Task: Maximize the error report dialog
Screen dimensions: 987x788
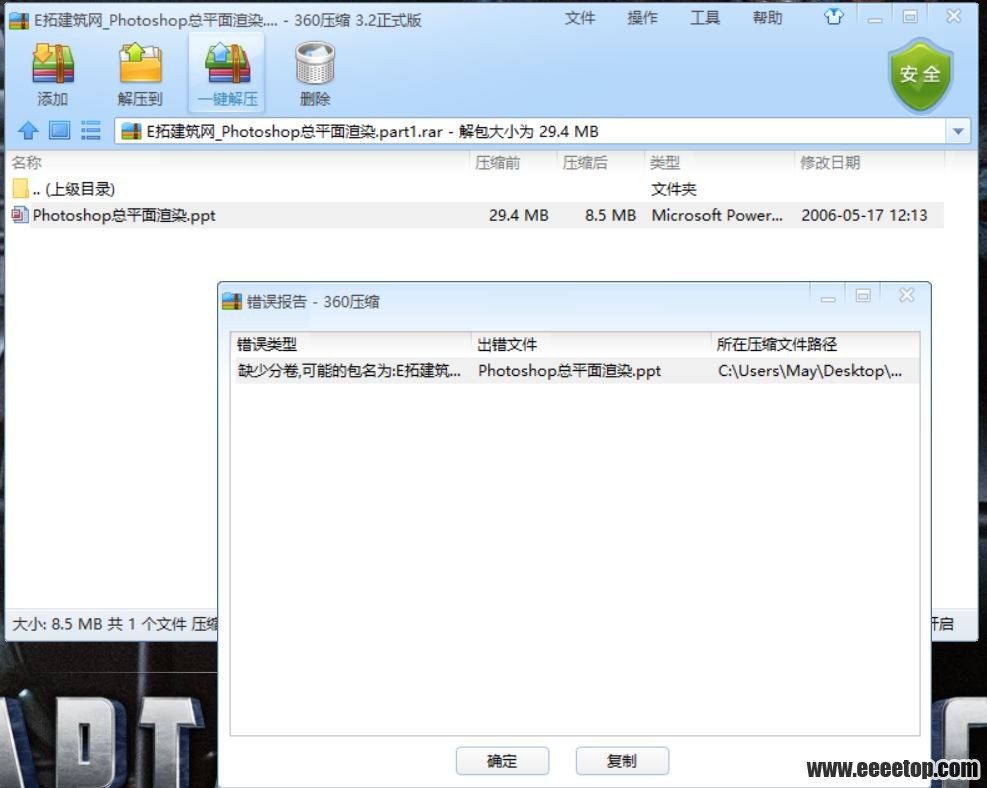Action: click(863, 295)
